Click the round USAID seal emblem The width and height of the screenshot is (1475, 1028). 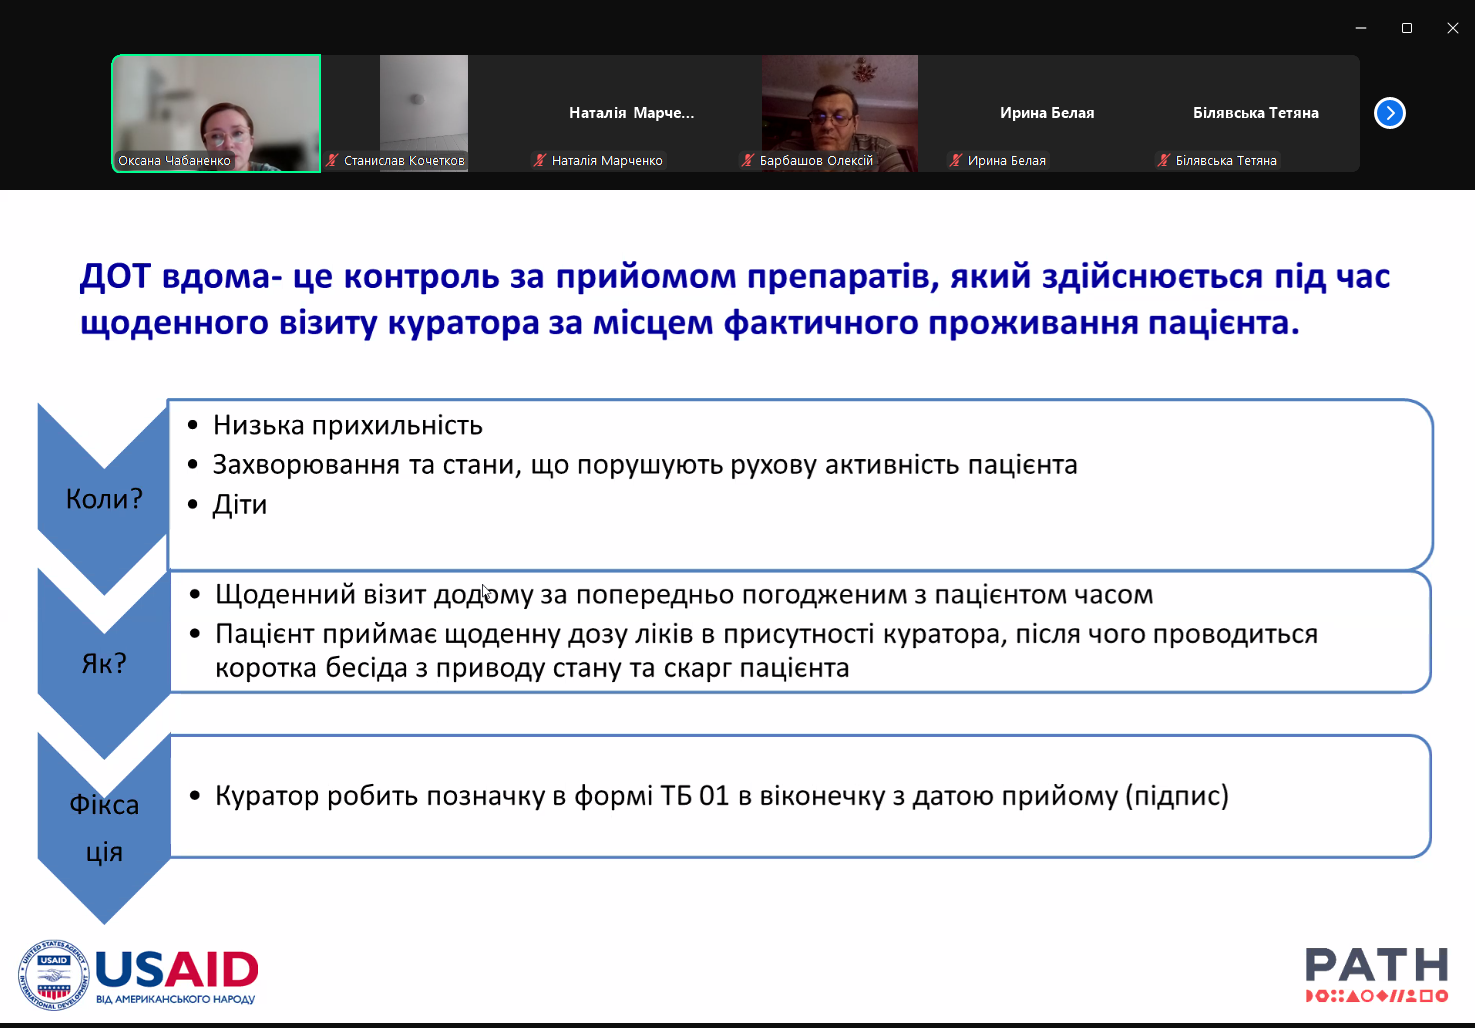point(54,975)
